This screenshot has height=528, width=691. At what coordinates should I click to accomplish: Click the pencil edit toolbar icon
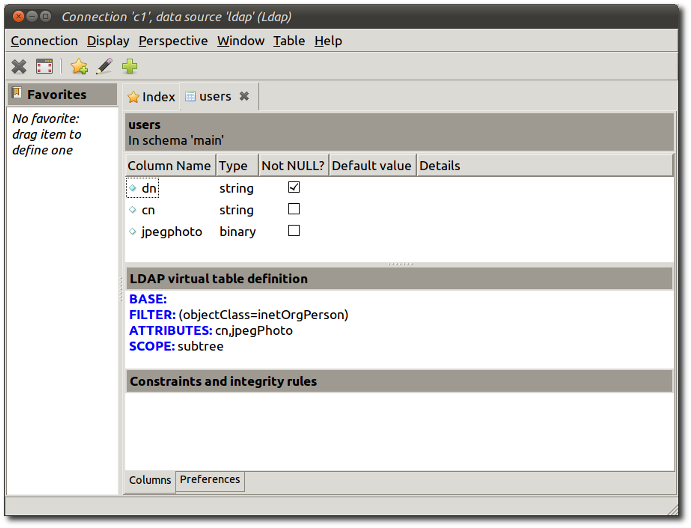(x=104, y=67)
